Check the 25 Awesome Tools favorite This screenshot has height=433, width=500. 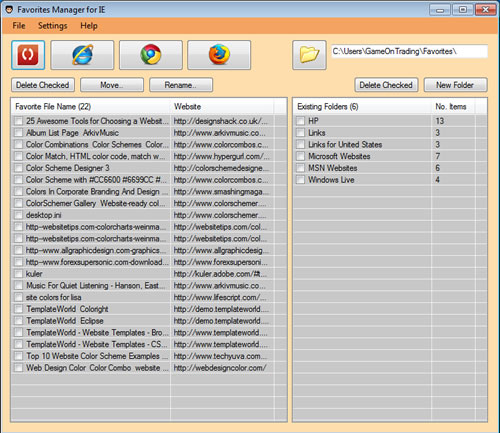[19, 121]
